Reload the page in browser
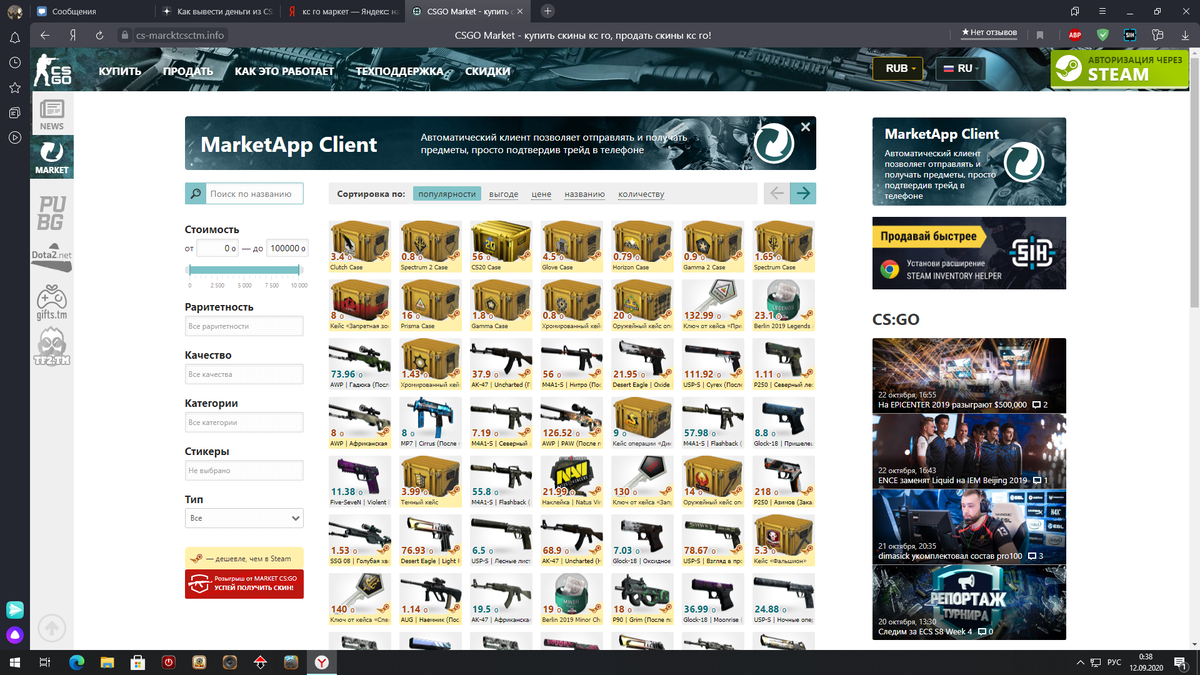The width and height of the screenshot is (1200, 675). [x=100, y=35]
